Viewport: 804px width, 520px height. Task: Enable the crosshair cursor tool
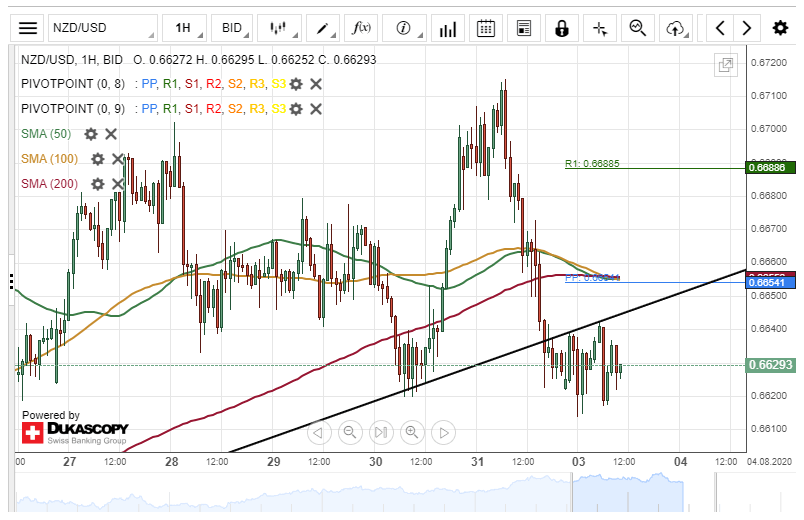click(600, 28)
